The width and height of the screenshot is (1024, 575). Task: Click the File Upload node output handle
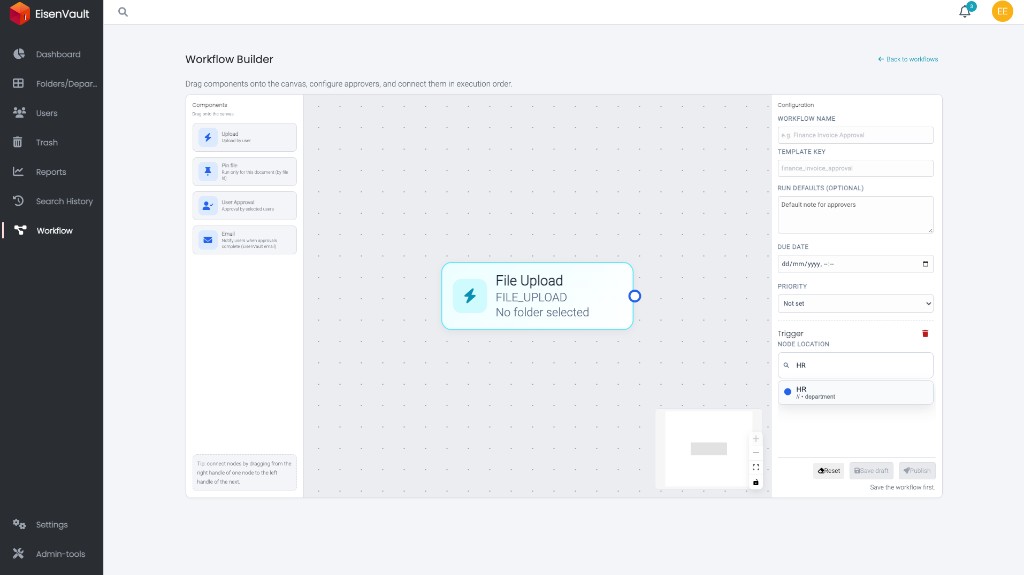tap(634, 296)
